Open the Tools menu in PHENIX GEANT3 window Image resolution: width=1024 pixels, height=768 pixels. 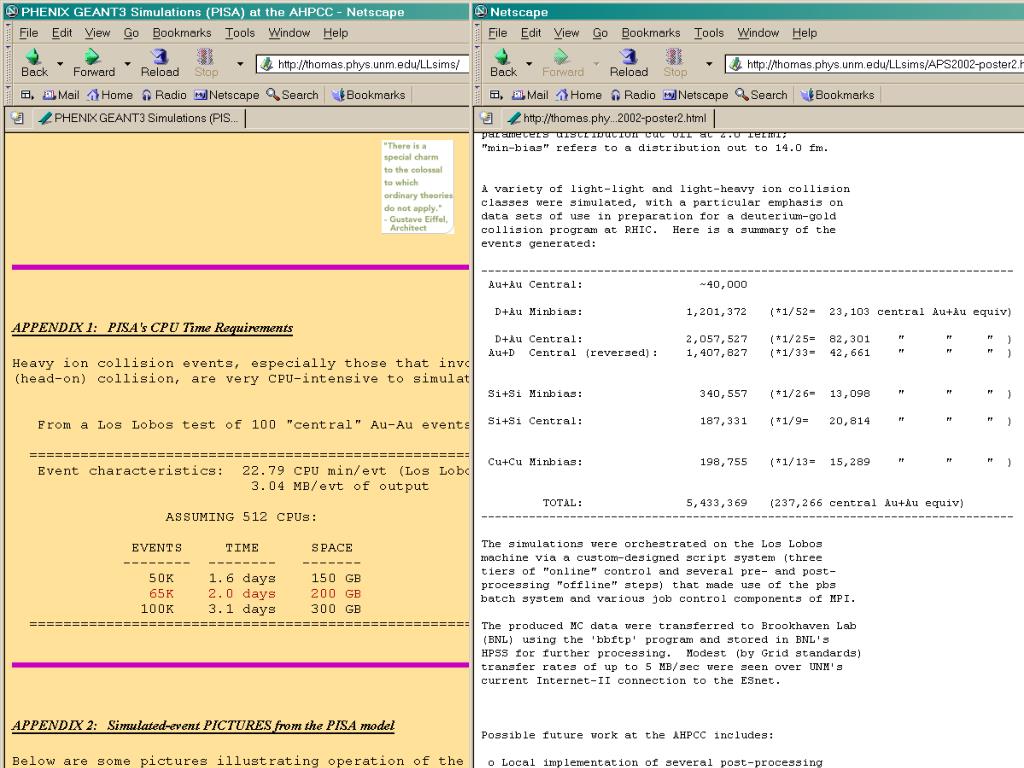coord(239,32)
